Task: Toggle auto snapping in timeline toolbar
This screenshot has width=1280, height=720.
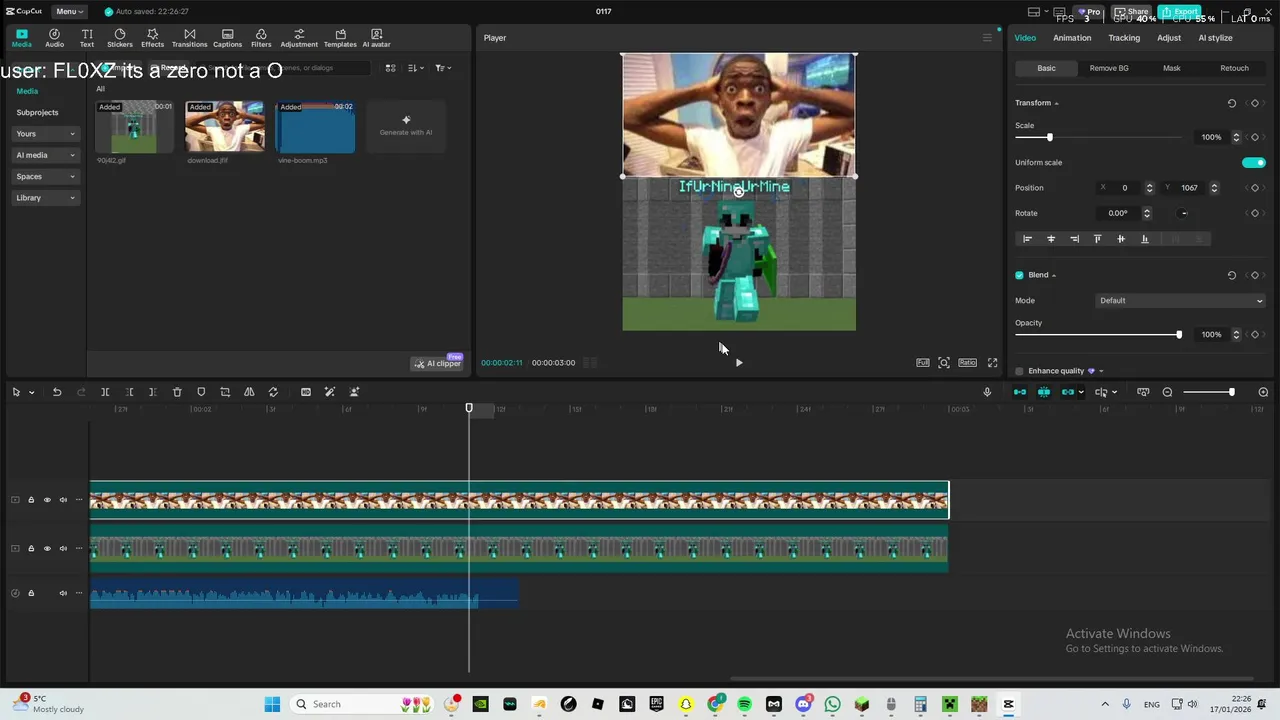Action: (x=1044, y=392)
